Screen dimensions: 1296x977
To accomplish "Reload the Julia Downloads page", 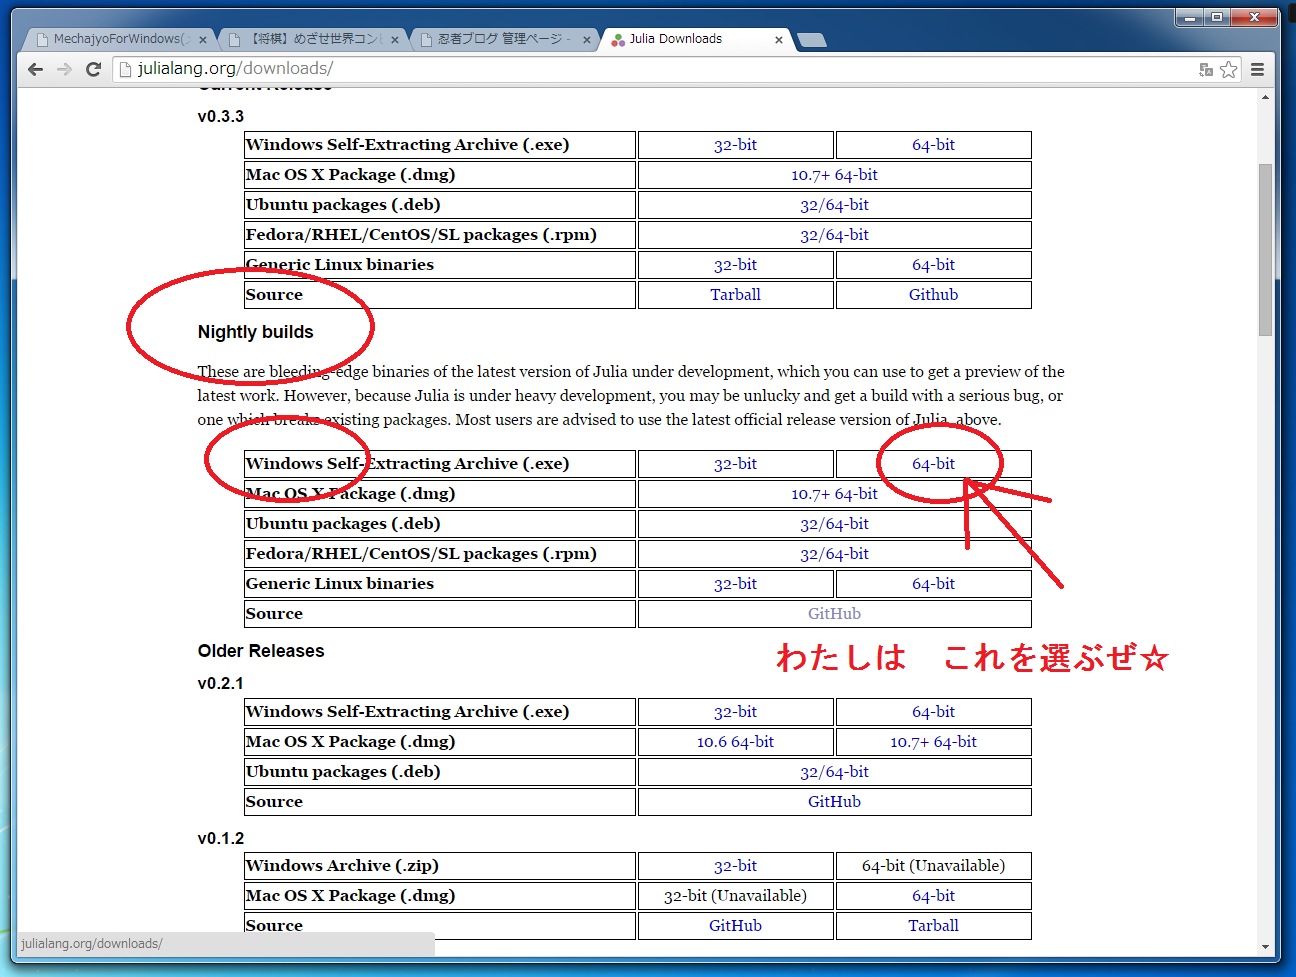I will 94,69.
